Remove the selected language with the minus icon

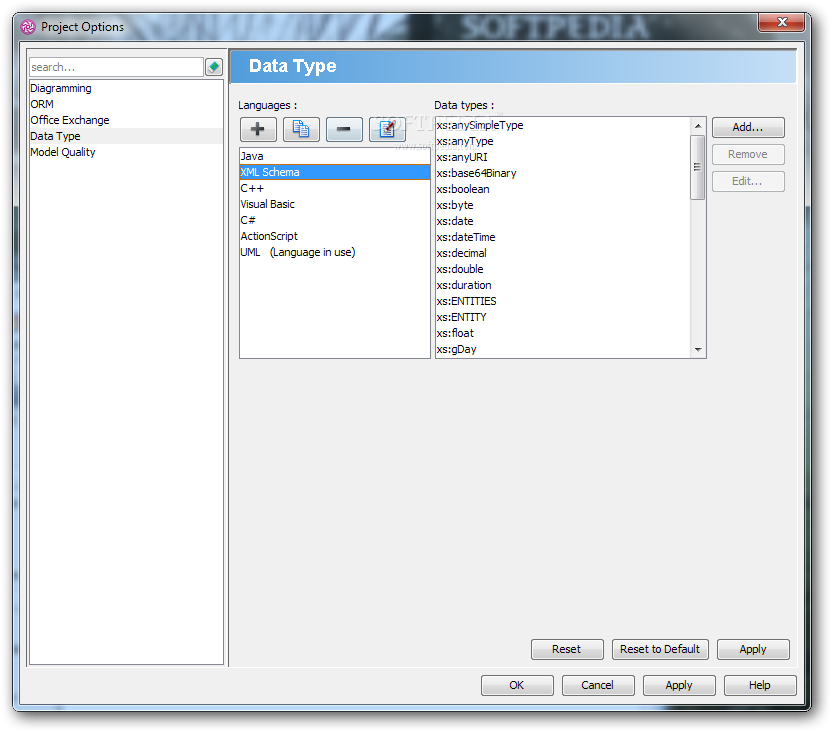click(x=344, y=129)
